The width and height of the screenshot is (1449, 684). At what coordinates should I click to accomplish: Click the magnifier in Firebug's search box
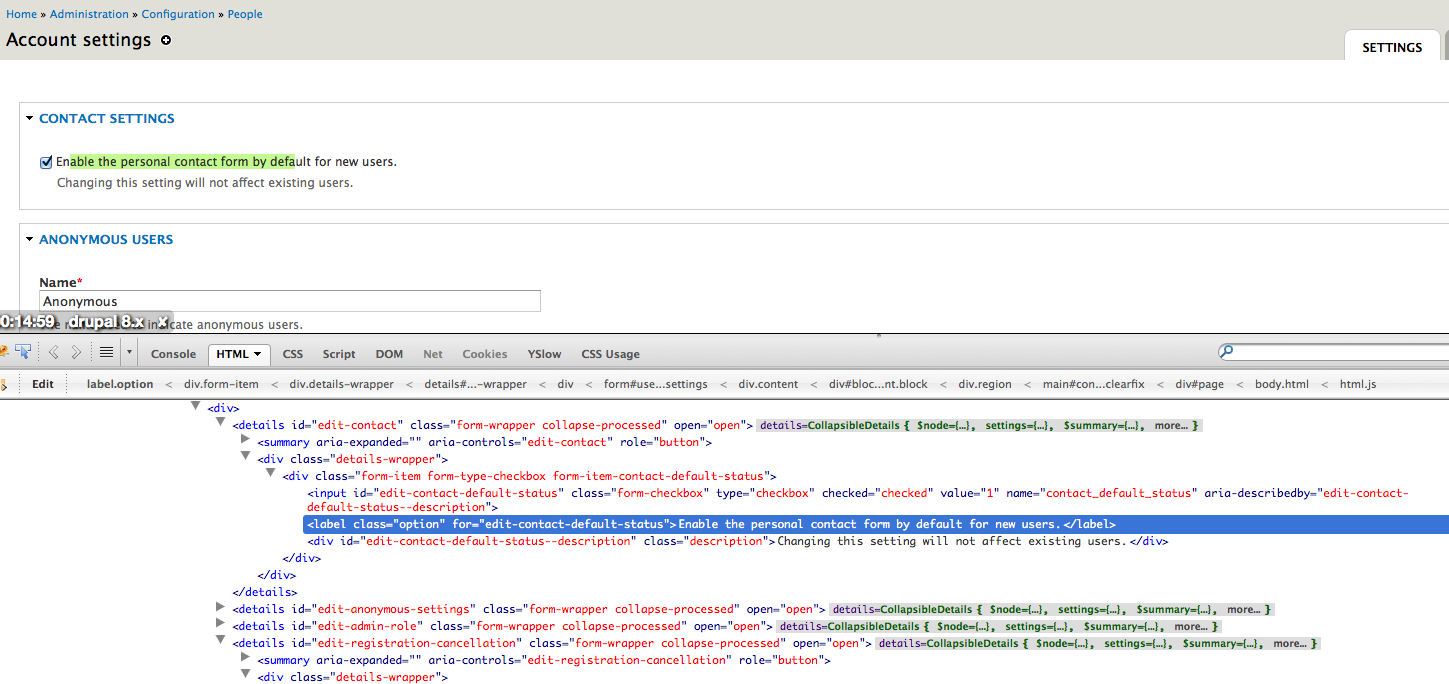(x=1228, y=352)
